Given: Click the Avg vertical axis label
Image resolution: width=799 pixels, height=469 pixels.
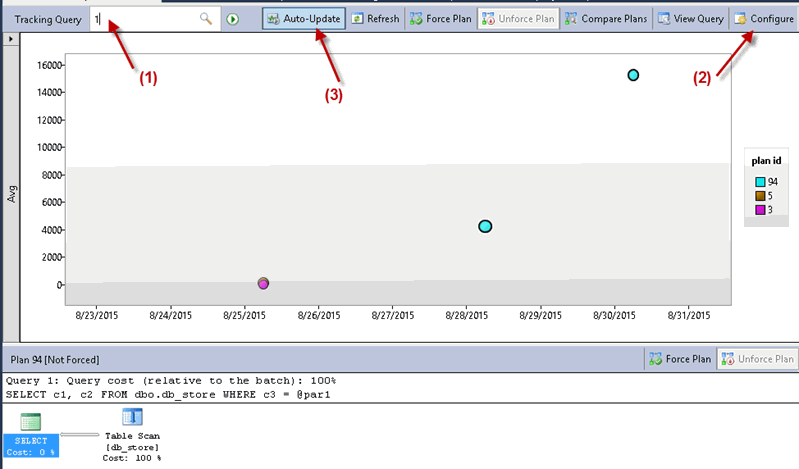Looking at the screenshot, I should click(12, 194).
